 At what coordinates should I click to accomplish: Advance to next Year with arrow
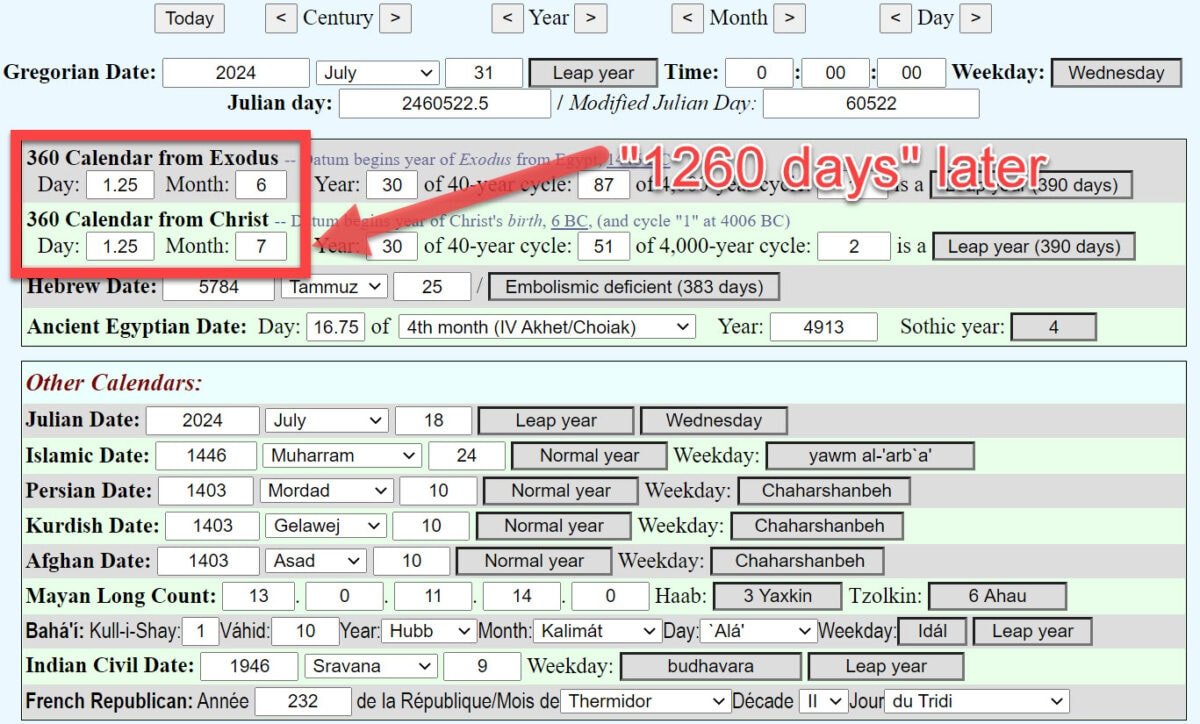click(x=590, y=18)
